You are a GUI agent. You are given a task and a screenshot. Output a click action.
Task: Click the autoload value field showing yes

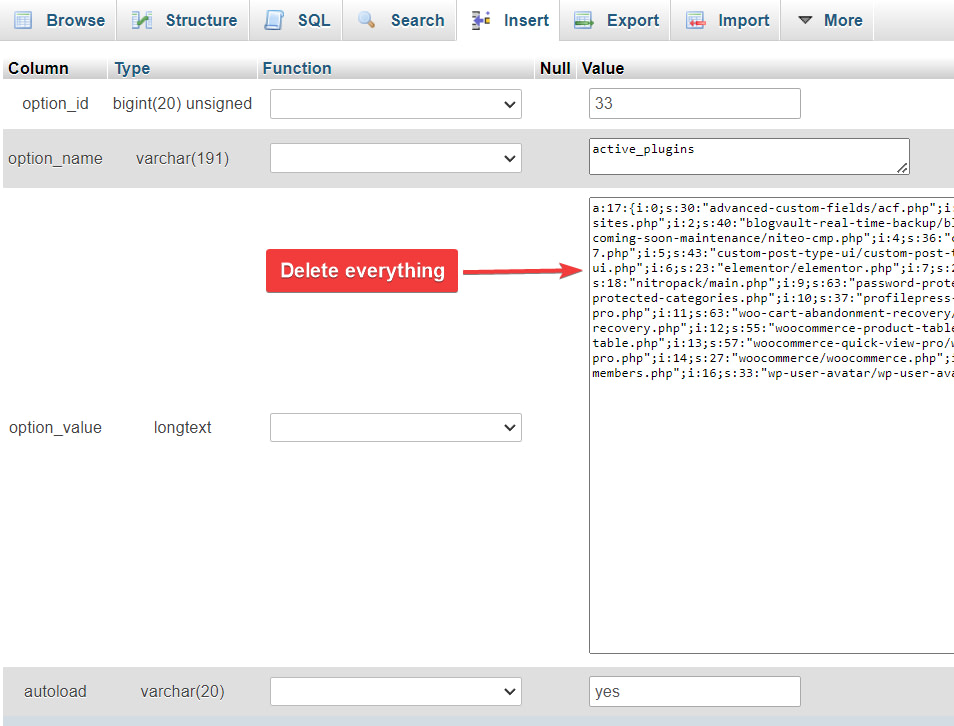click(x=694, y=691)
